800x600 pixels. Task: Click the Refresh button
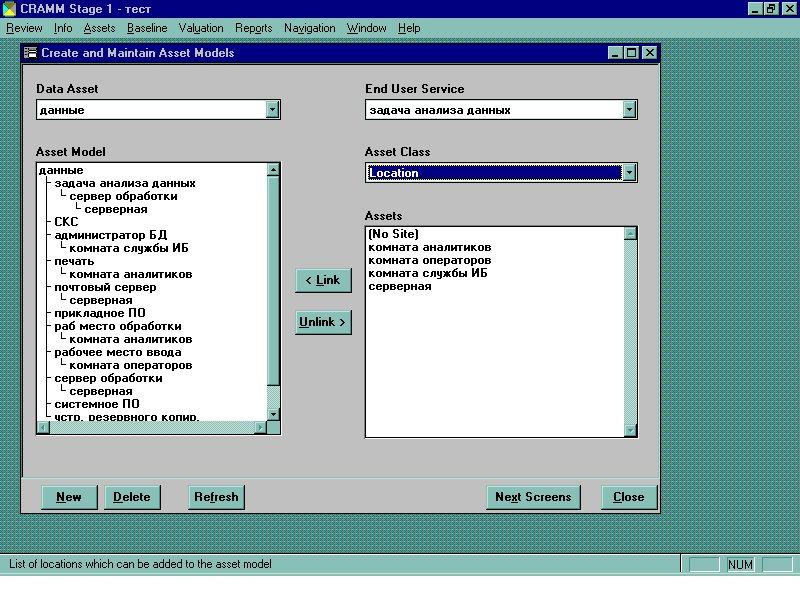[216, 497]
